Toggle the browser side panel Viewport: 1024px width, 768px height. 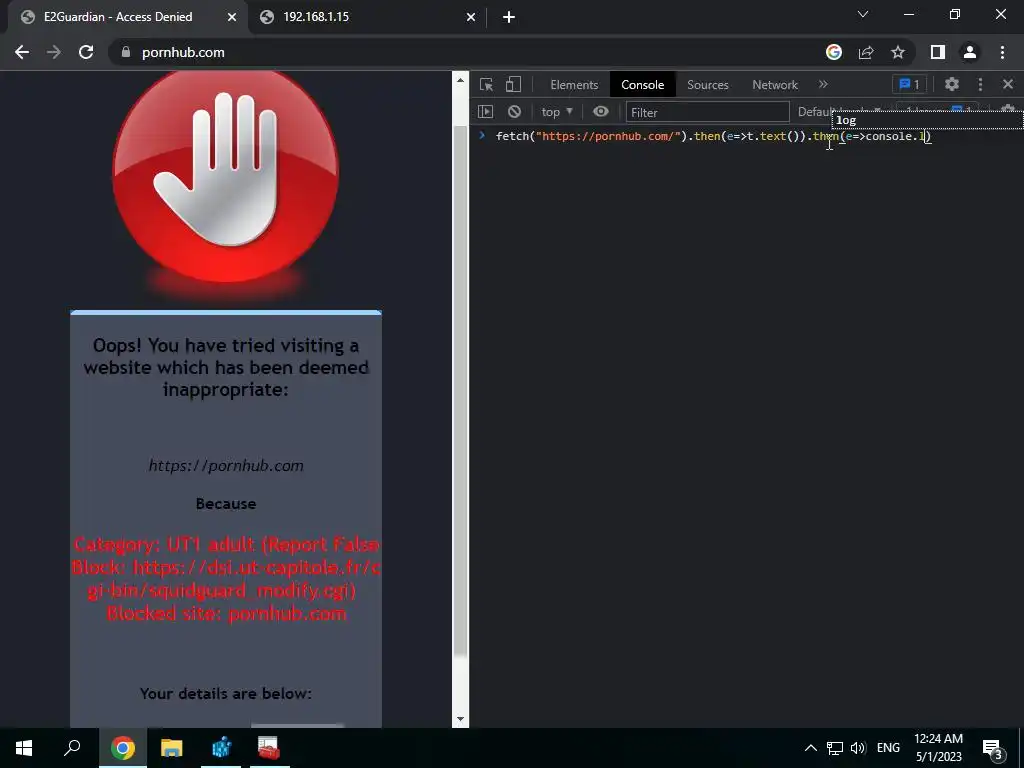click(x=938, y=52)
